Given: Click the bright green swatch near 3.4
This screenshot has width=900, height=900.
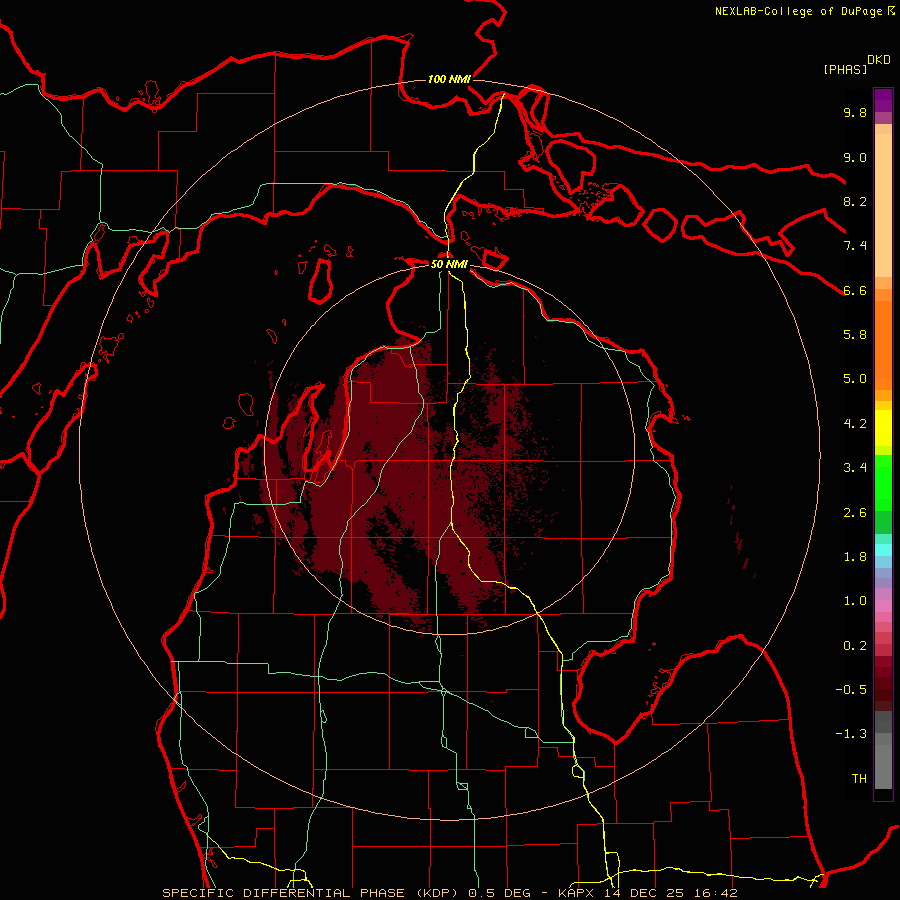Looking at the screenshot, I should pyautogui.click(x=883, y=482).
